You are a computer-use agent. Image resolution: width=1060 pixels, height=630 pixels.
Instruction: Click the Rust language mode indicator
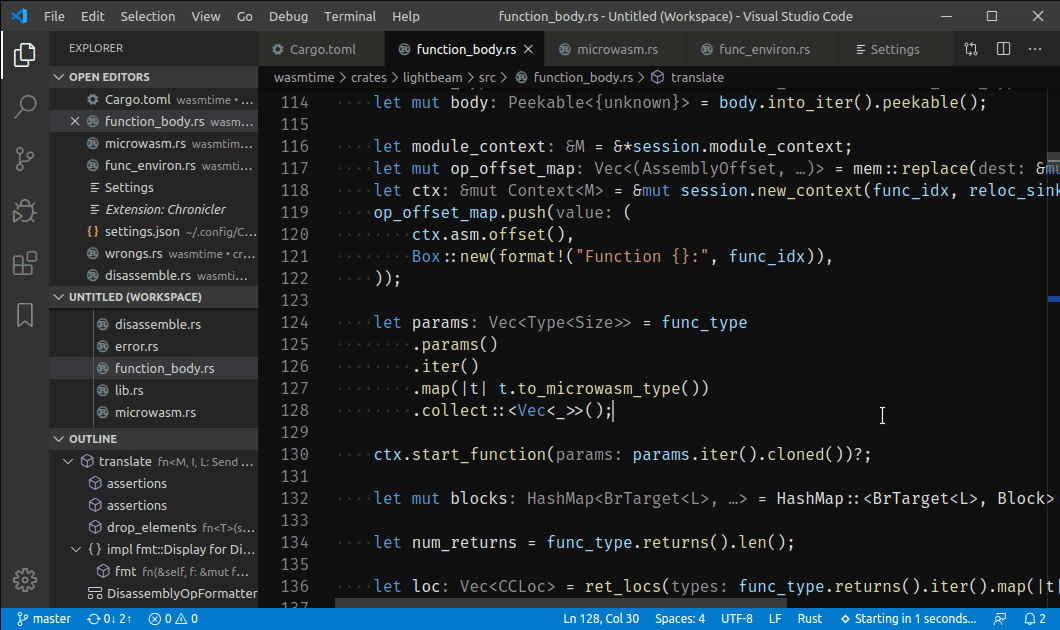(810, 619)
